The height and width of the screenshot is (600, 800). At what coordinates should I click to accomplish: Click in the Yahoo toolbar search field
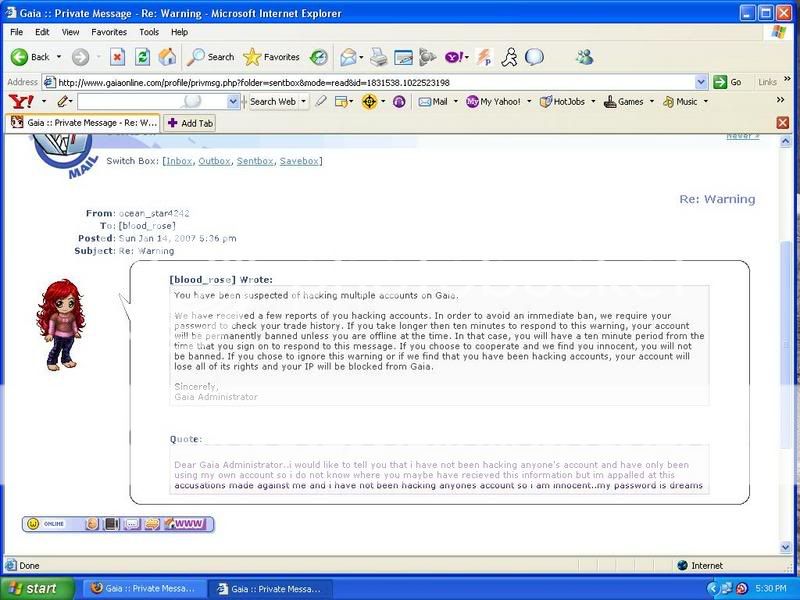point(150,101)
